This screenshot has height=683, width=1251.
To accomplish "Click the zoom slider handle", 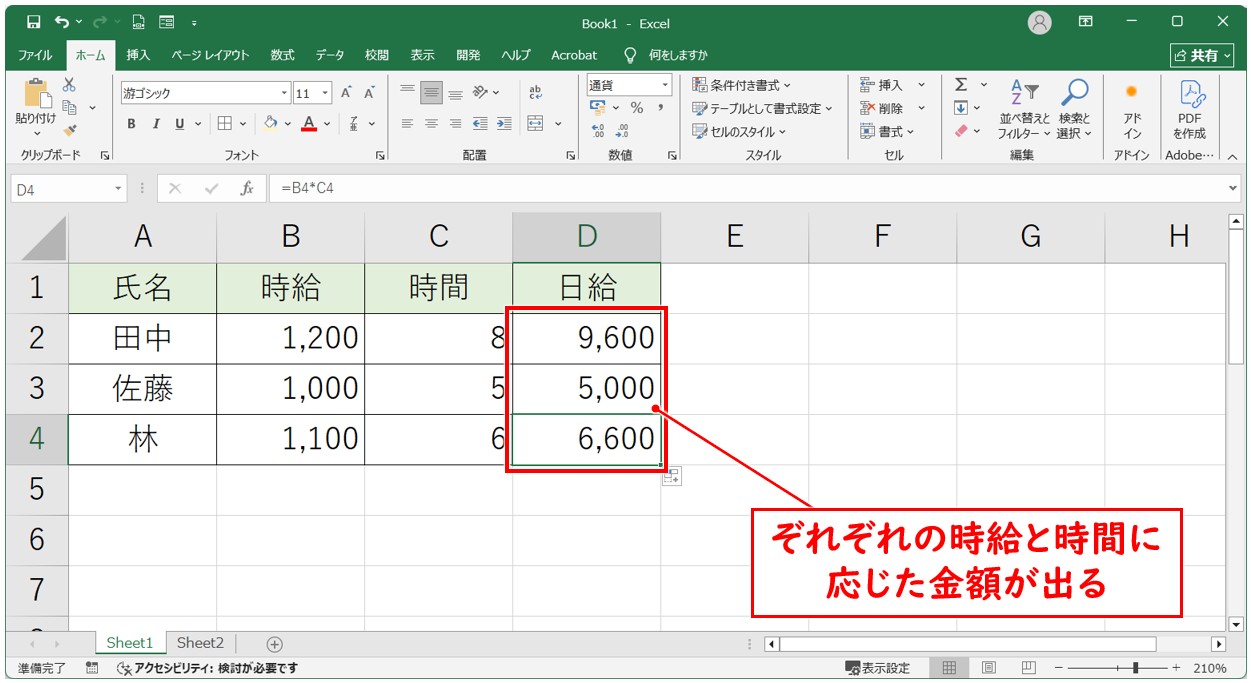I will 1135,668.
